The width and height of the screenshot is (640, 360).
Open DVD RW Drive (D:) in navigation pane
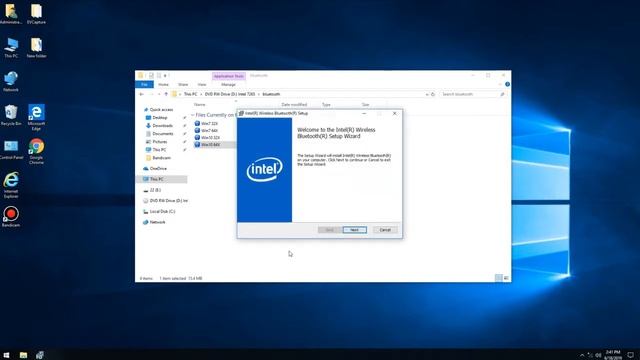click(166, 201)
